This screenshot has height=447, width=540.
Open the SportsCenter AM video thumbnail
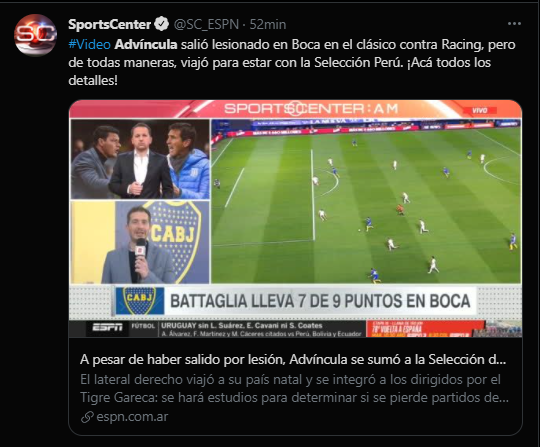[x=295, y=218]
